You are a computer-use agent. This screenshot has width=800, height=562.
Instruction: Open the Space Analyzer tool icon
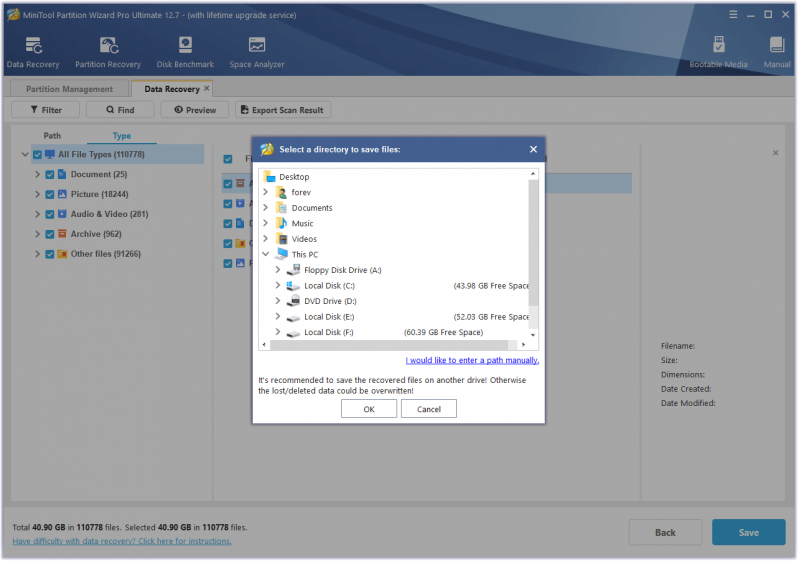[x=257, y=45]
